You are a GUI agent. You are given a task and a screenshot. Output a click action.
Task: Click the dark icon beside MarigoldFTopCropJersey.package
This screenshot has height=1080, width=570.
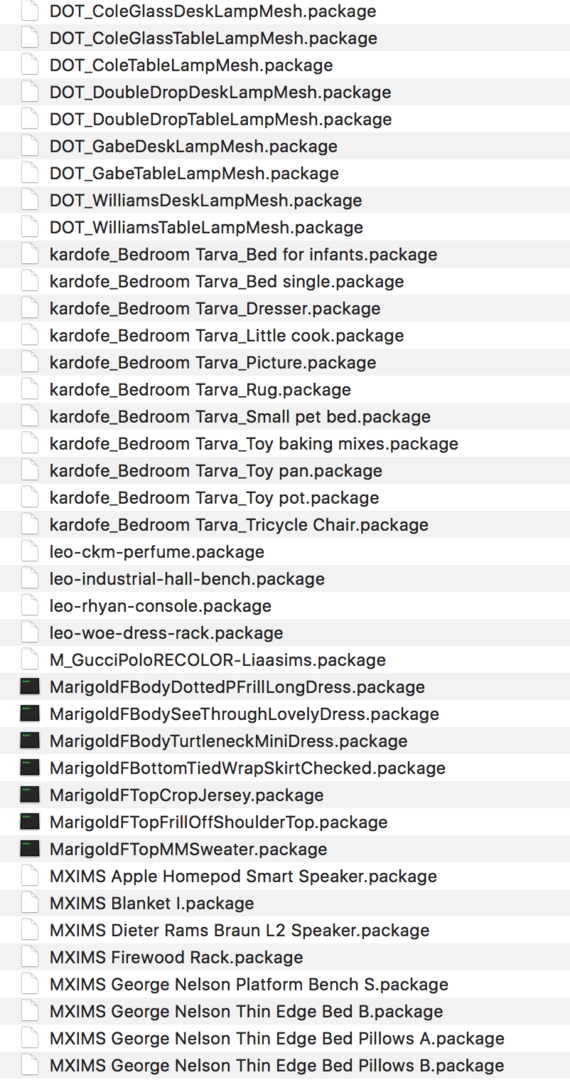pyautogui.click(x=30, y=795)
